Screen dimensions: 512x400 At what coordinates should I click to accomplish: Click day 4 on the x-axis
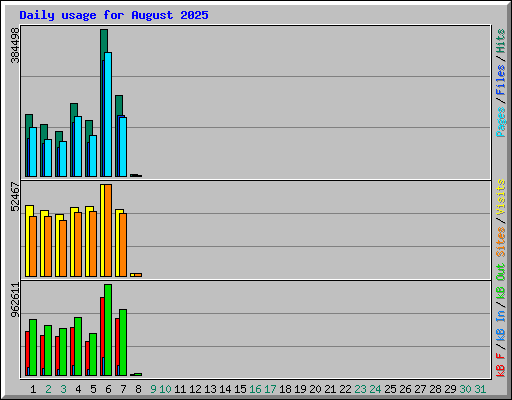(x=78, y=389)
